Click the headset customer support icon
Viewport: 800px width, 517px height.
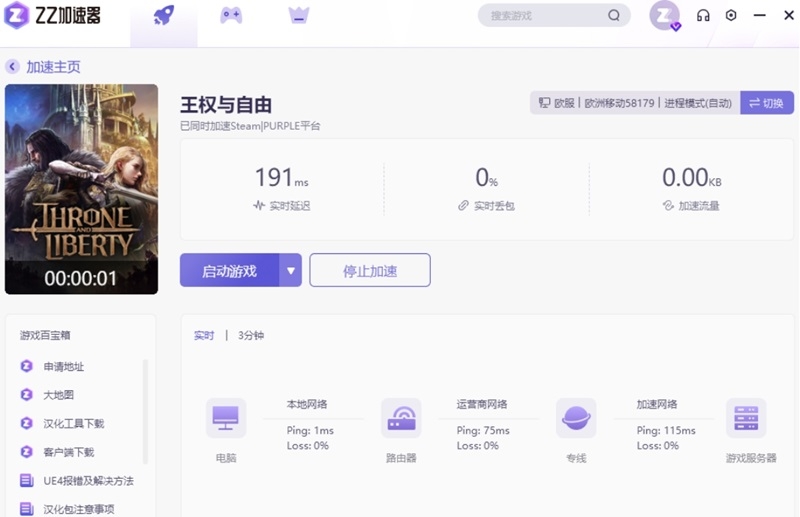pos(703,16)
